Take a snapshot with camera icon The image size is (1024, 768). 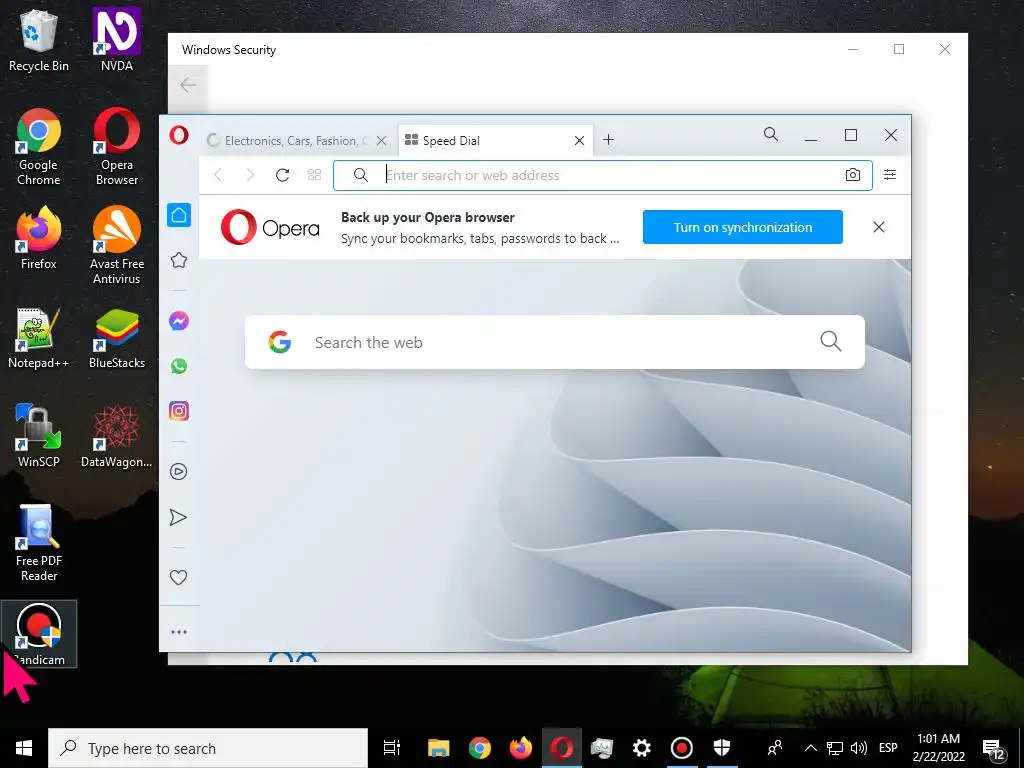[852, 175]
